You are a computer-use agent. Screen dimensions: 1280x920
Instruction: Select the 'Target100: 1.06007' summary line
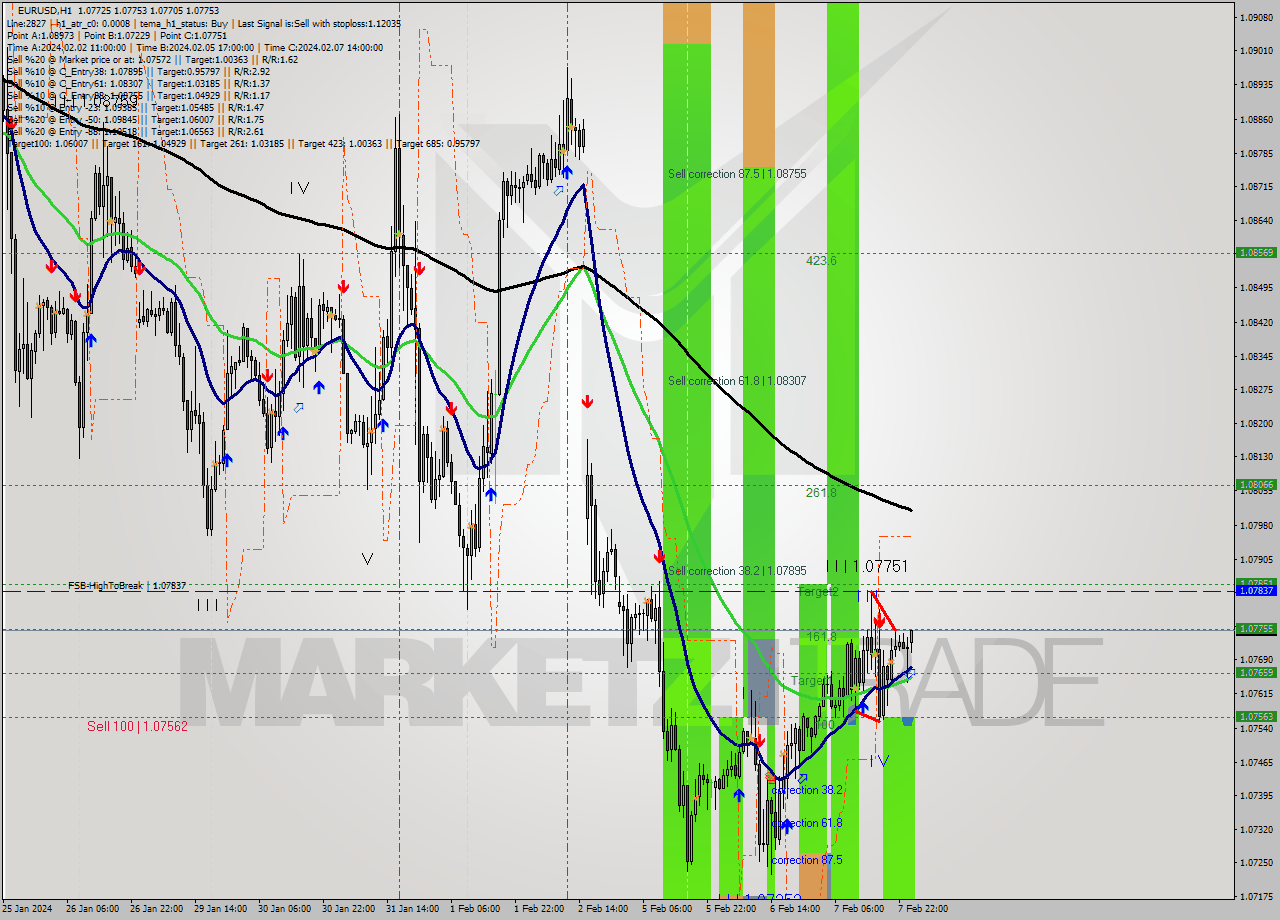click(243, 143)
